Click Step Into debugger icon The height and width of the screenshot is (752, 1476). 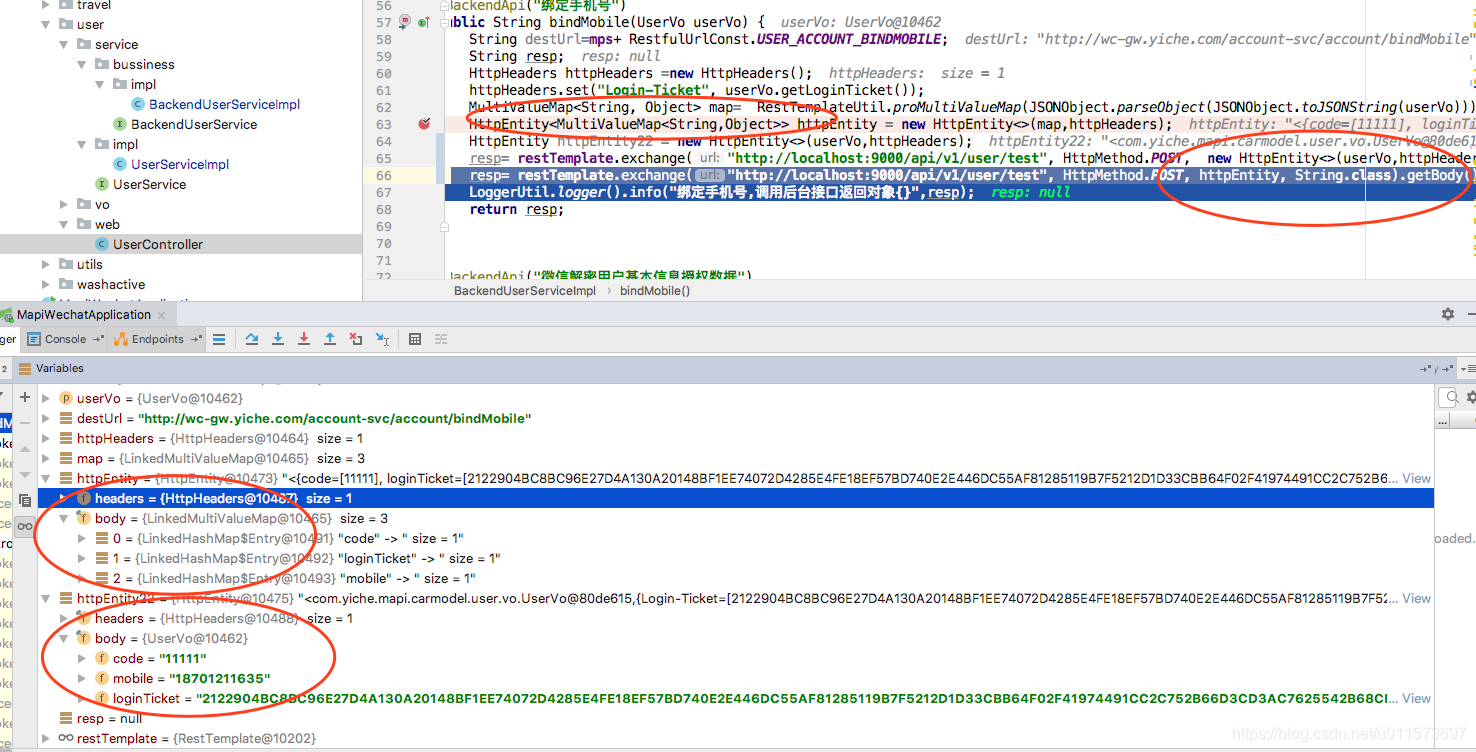(278, 339)
